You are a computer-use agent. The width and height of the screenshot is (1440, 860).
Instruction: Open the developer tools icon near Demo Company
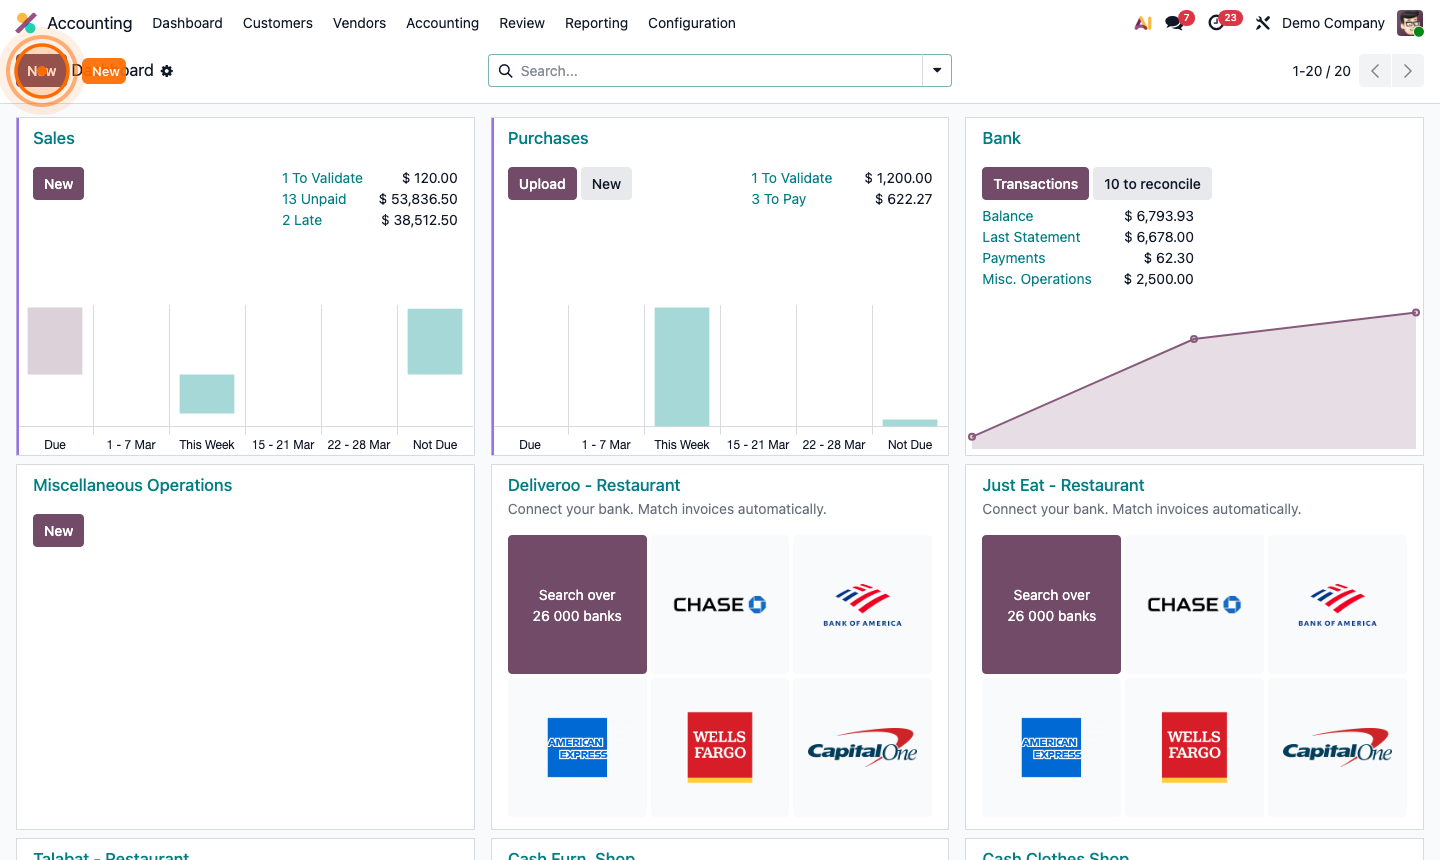tap(1262, 22)
